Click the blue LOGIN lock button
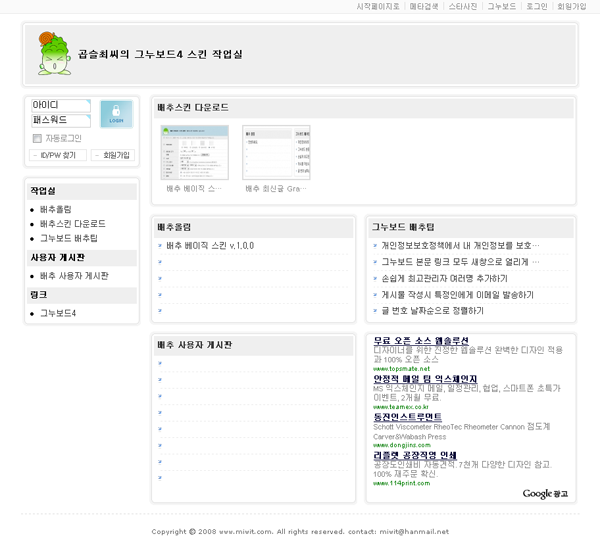Viewport: 600px width, 555px height. click(116, 114)
